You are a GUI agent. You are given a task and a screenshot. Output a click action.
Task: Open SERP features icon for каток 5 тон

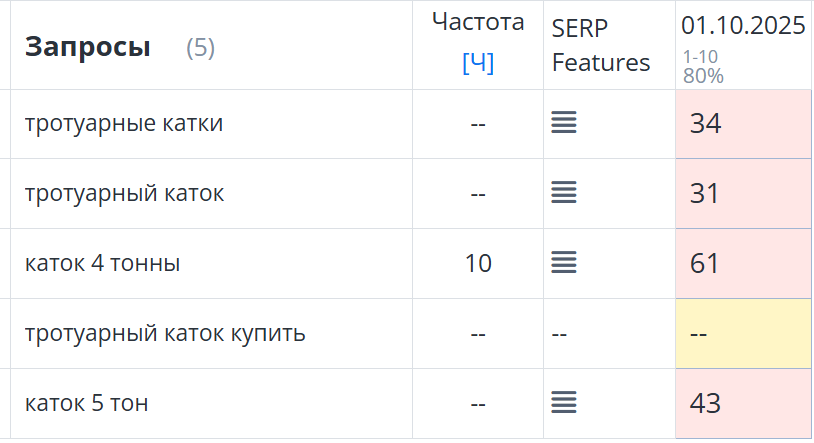564,403
